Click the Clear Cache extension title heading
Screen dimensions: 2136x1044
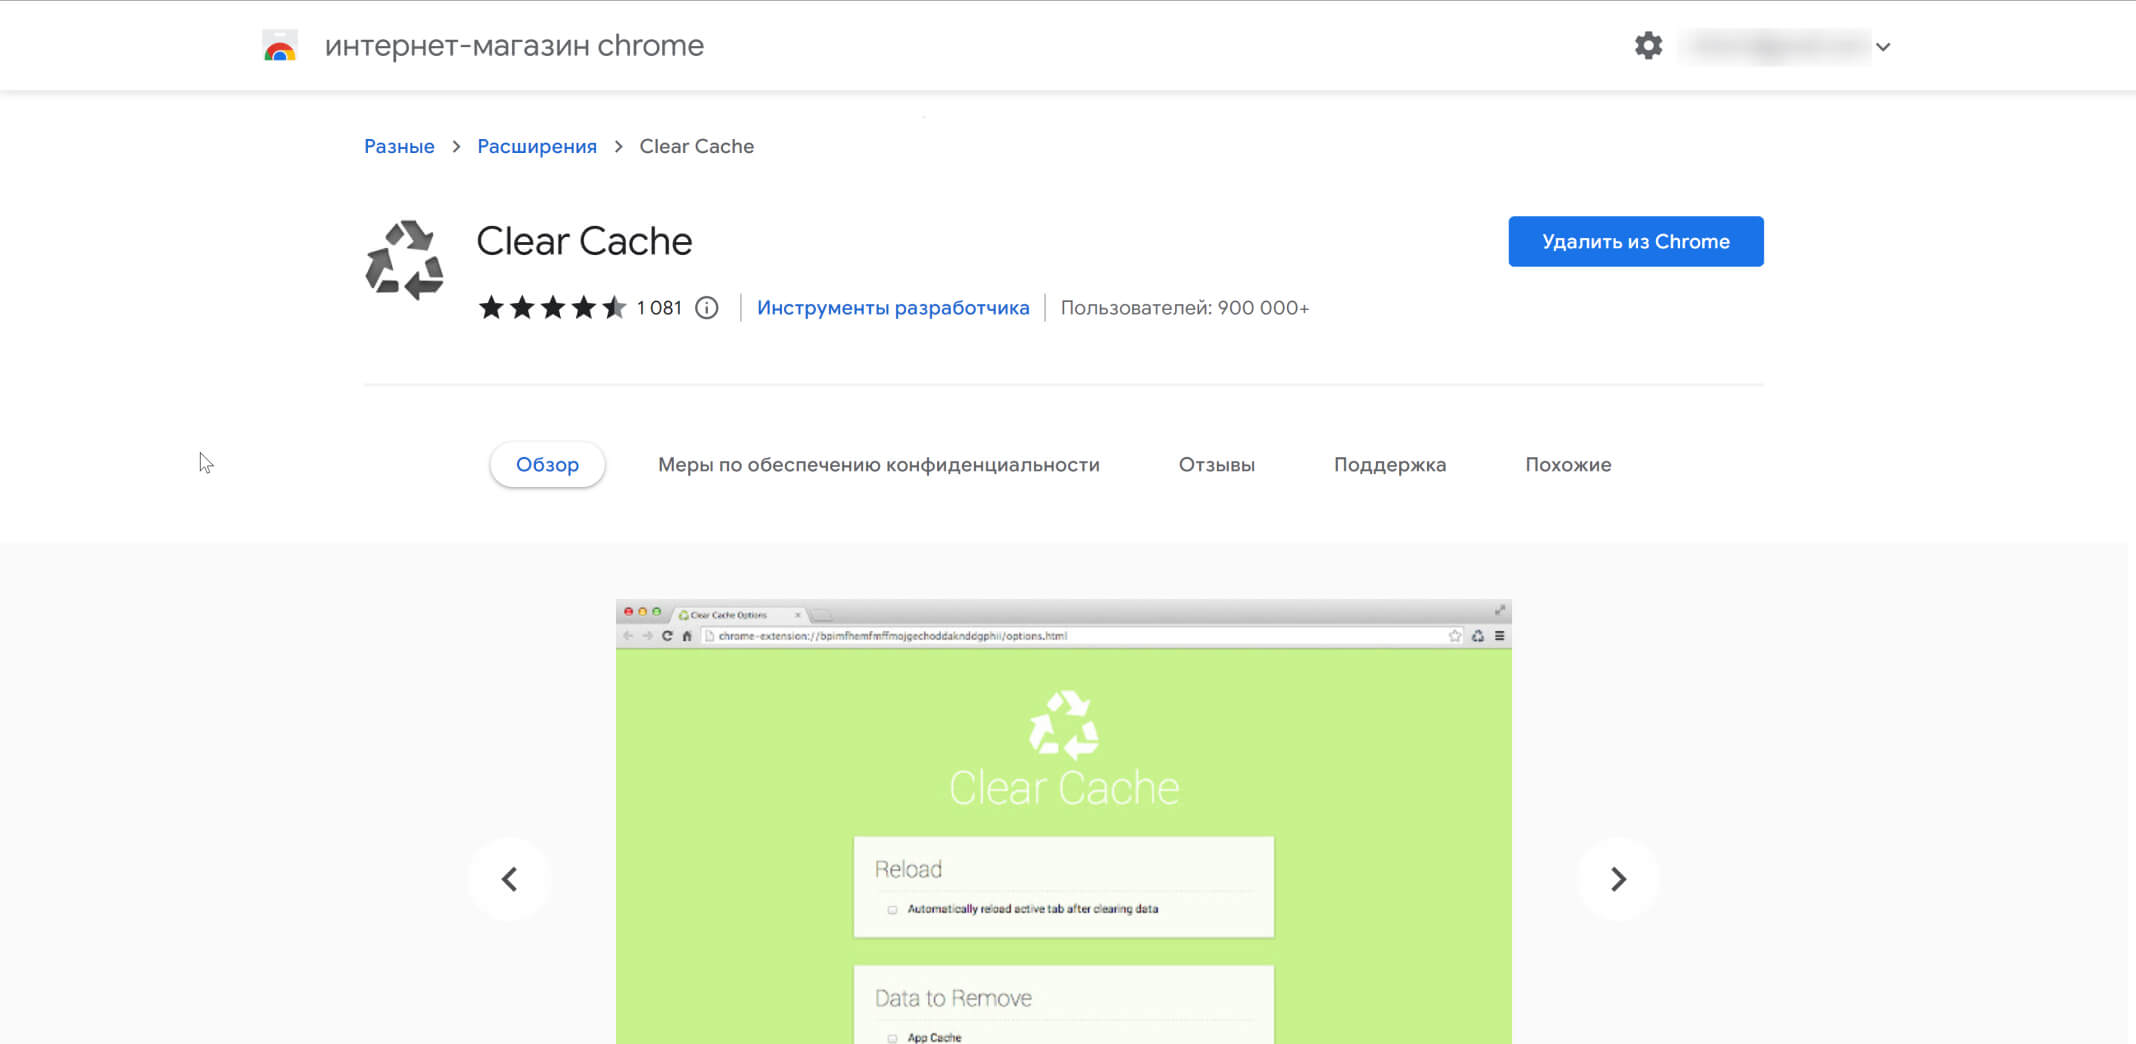click(x=584, y=241)
